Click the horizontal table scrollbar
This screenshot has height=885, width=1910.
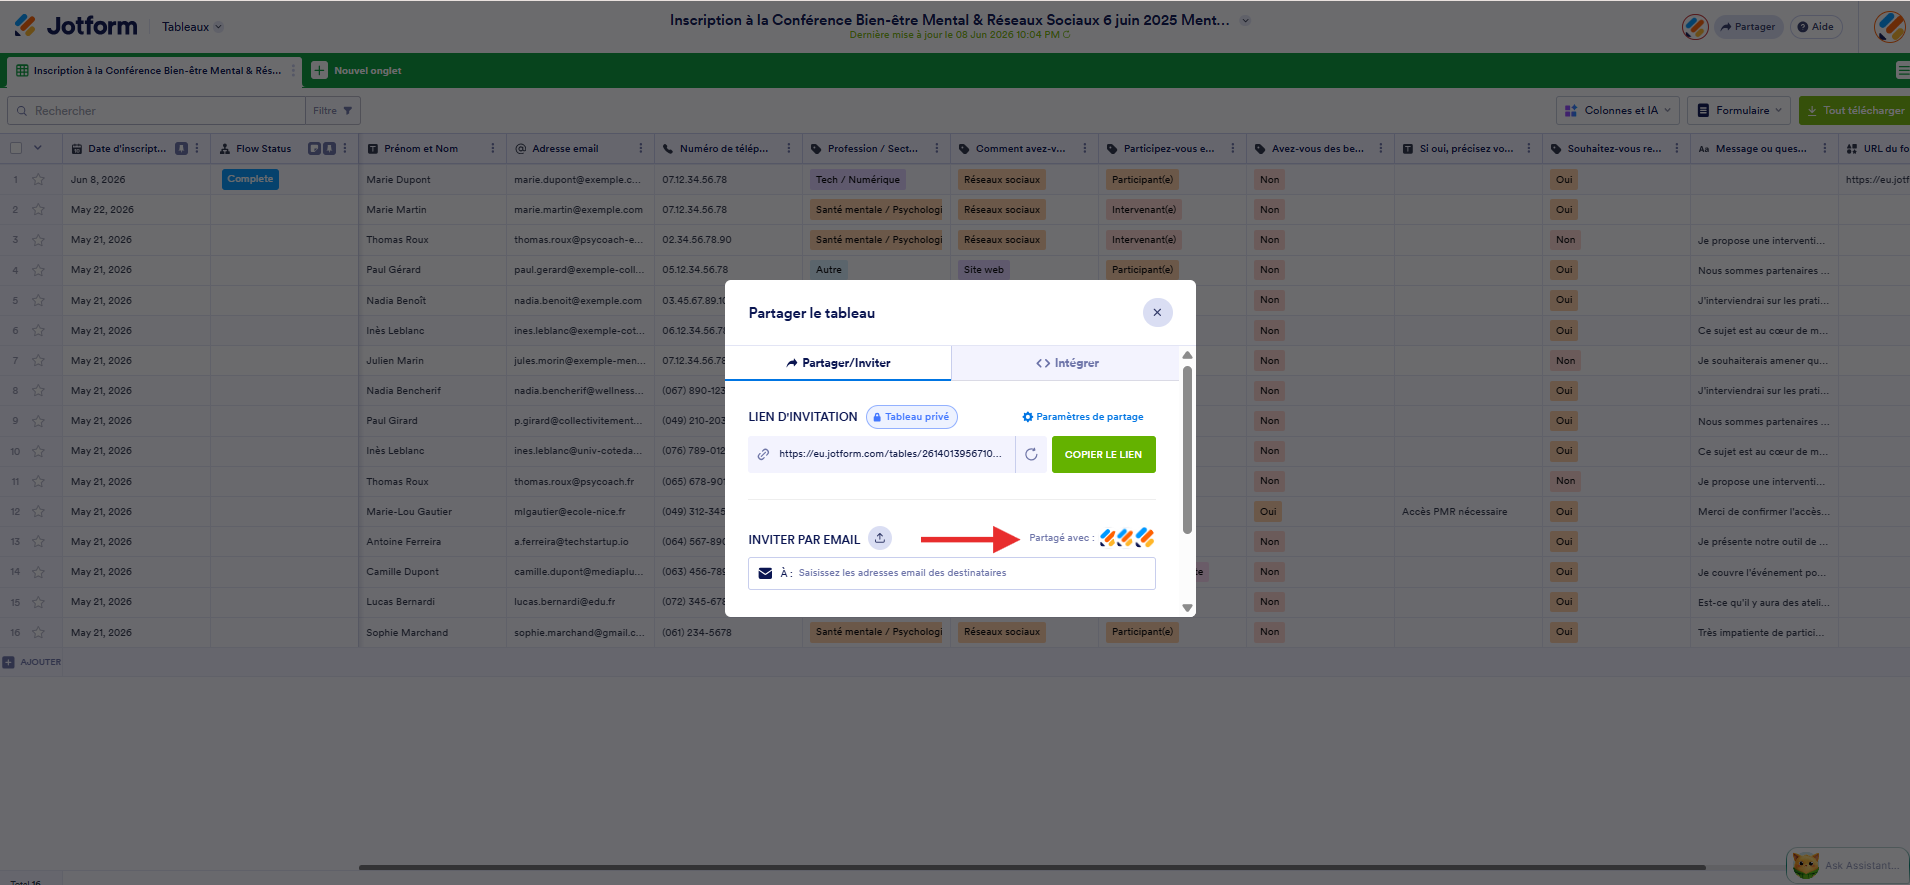coord(1032,867)
